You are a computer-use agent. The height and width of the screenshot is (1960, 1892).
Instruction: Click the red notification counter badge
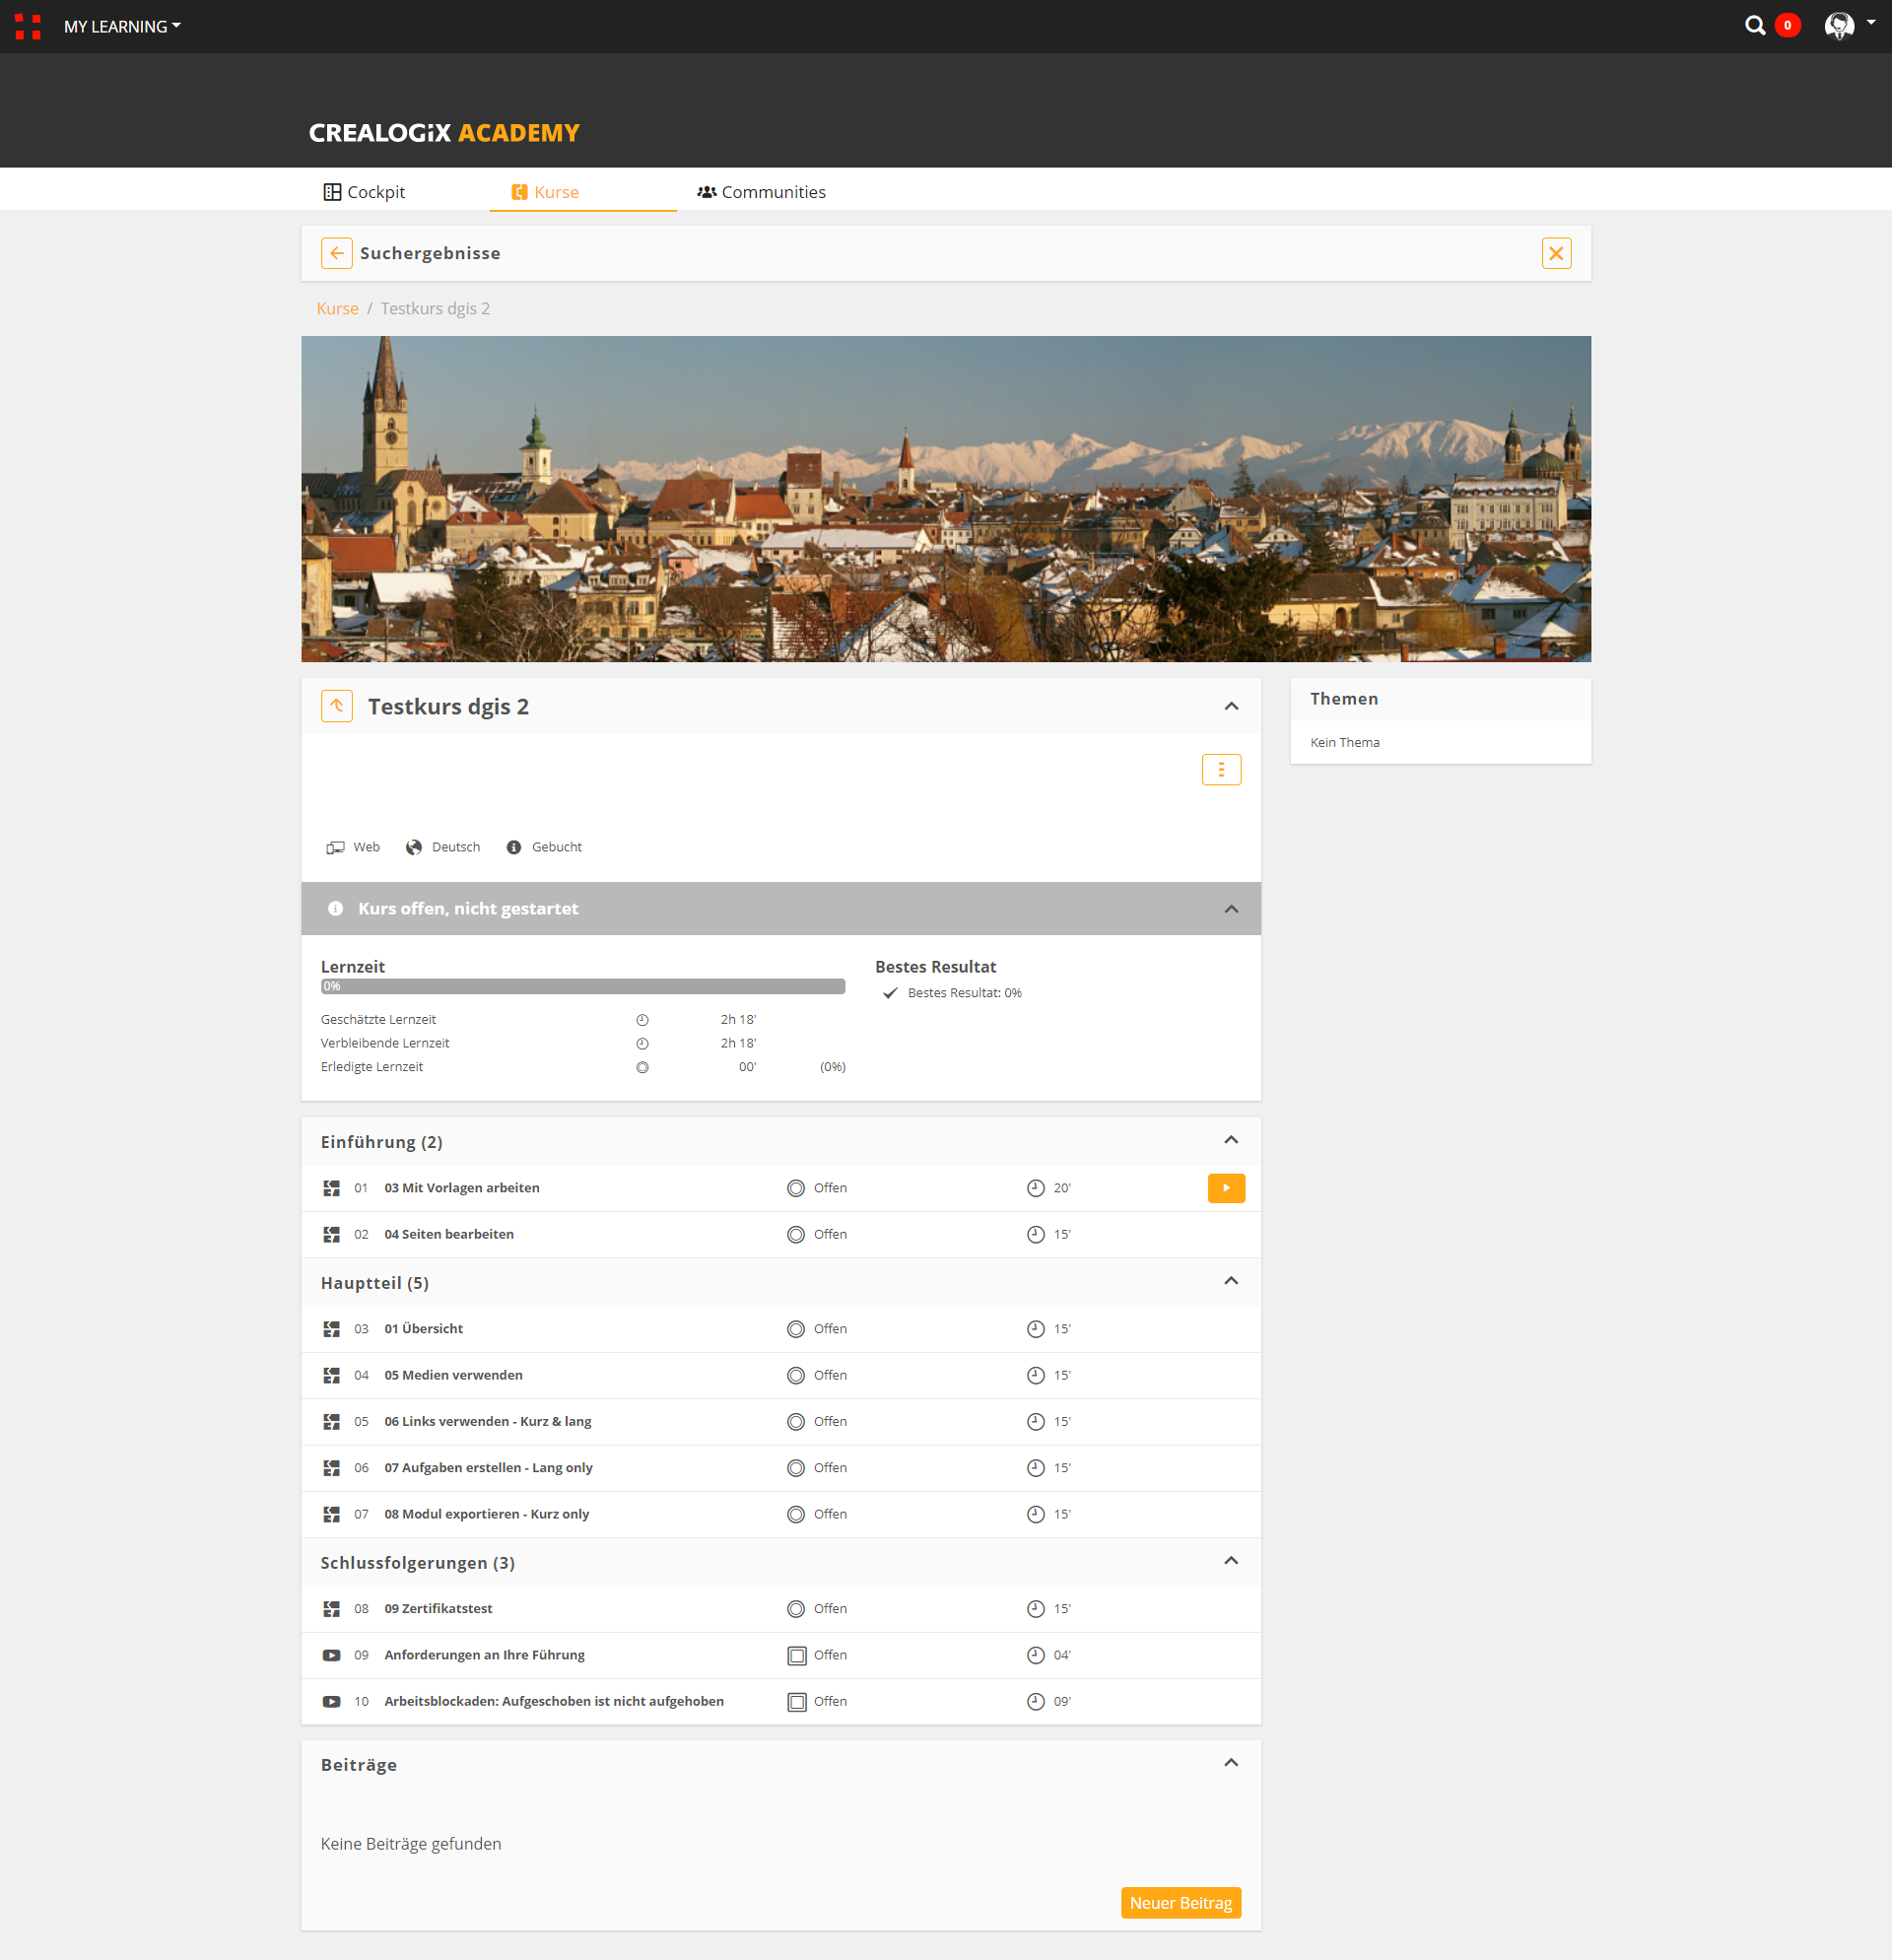click(x=1787, y=26)
